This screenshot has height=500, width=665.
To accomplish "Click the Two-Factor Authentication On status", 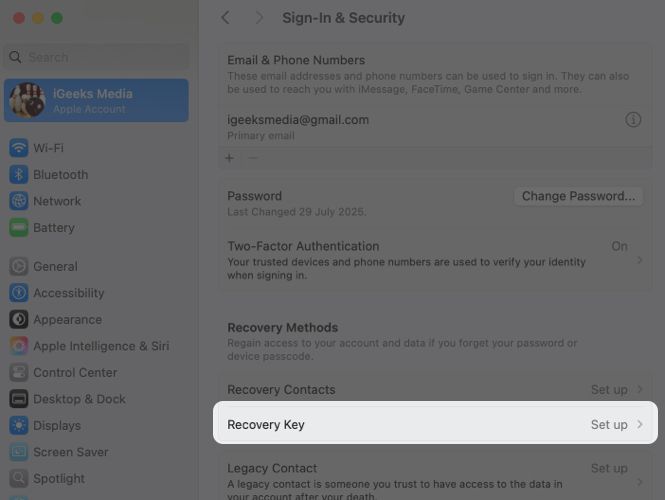I will point(619,246).
